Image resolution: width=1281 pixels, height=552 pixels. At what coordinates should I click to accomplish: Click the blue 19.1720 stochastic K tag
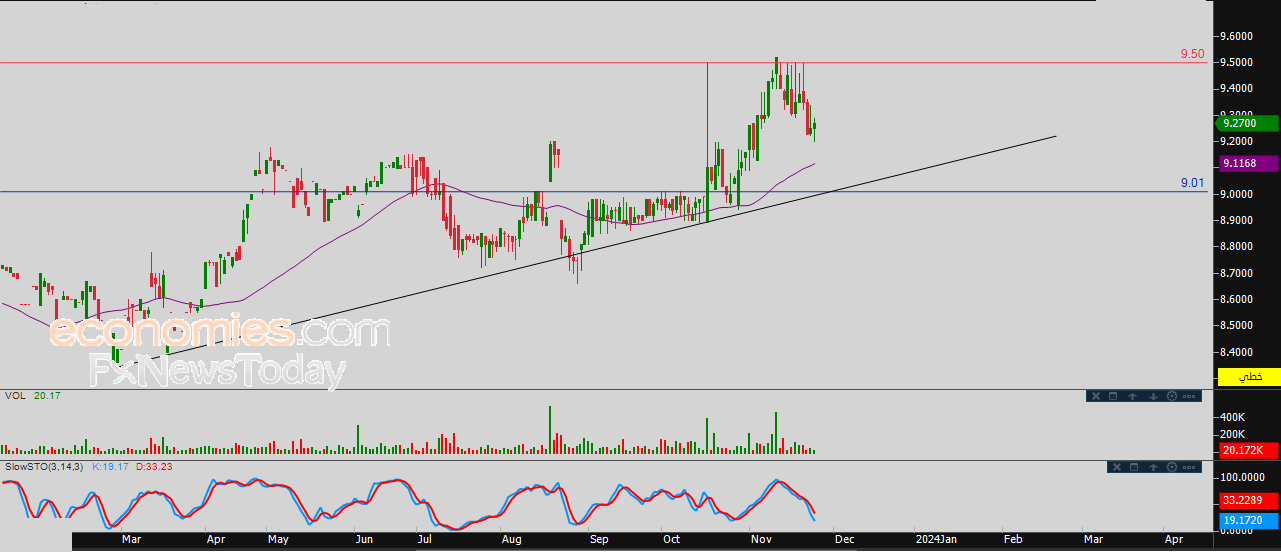pos(1248,521)
